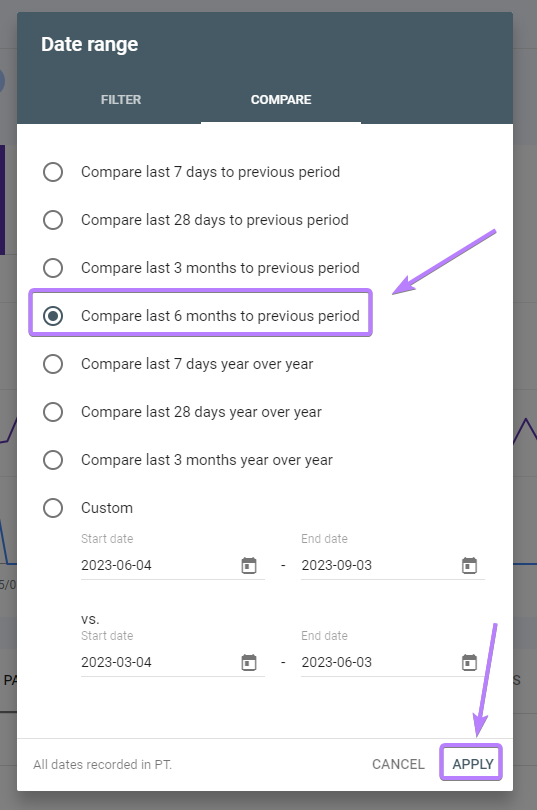Viewport: 537px width, 810px height.
Task: Open calendar picker for first end date
Action: pyautogui.click(x=469, y=565)
